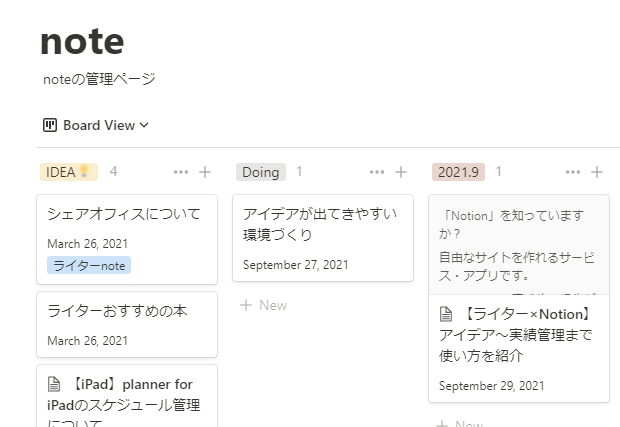Open the アイデアが出てきやすい環境づくり card

pyautogui.click(x=323, y=238)
